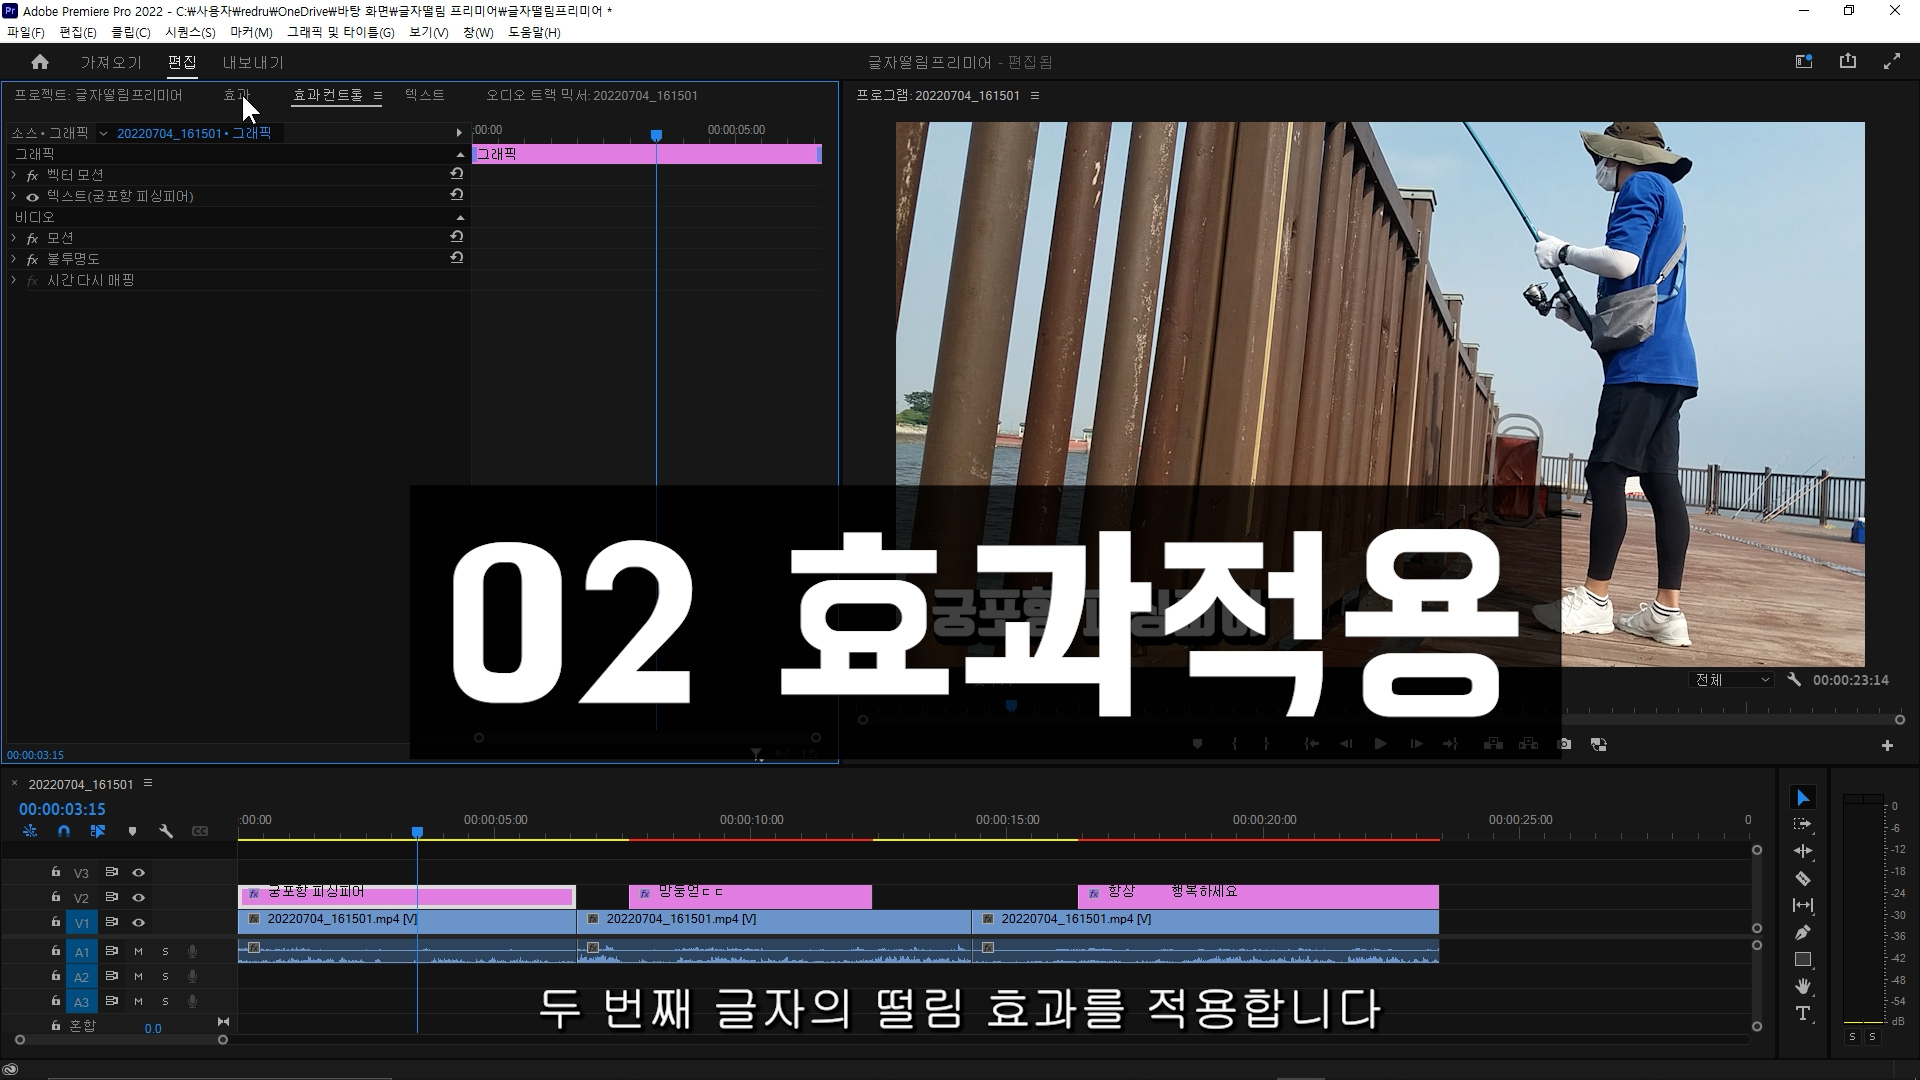The height and width of the screenshot is (1080, 1920).
Task: Open the 내보내기 workspace
Action: click(252, 62)
